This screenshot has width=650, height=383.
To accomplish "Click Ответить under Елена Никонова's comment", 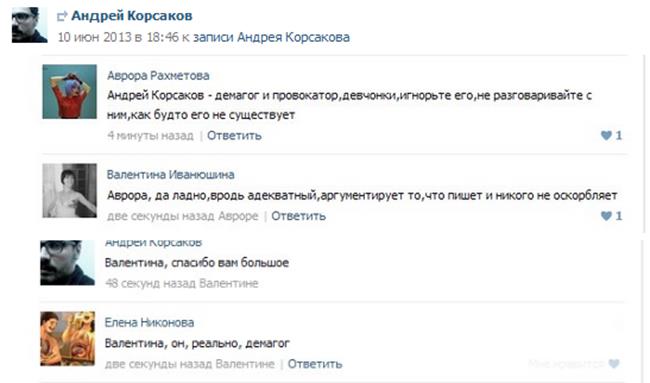I will 315,364.
